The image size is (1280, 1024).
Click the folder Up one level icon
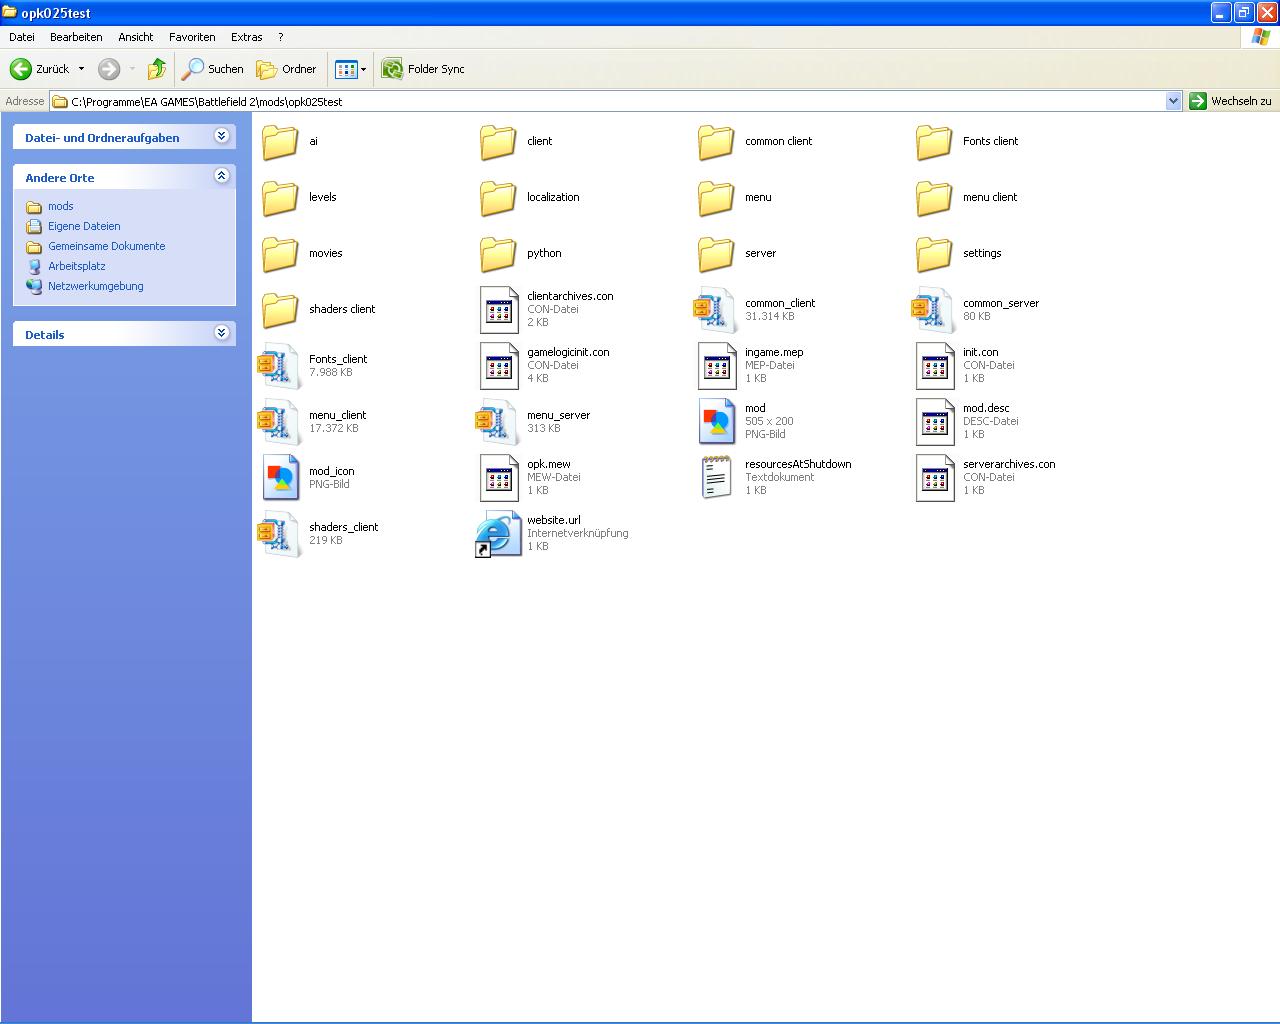pyautogui.click(x=157, y=69)
